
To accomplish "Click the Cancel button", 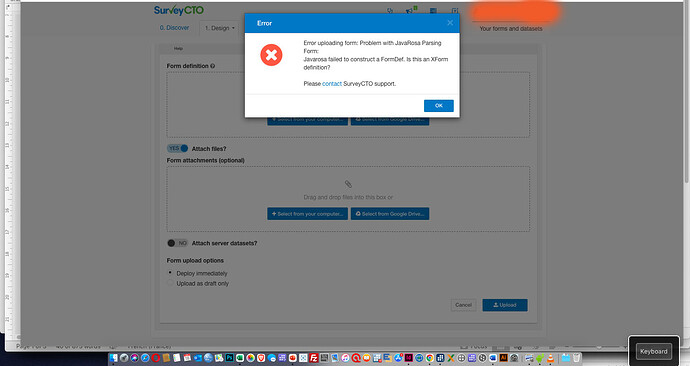I will point(463,305).
